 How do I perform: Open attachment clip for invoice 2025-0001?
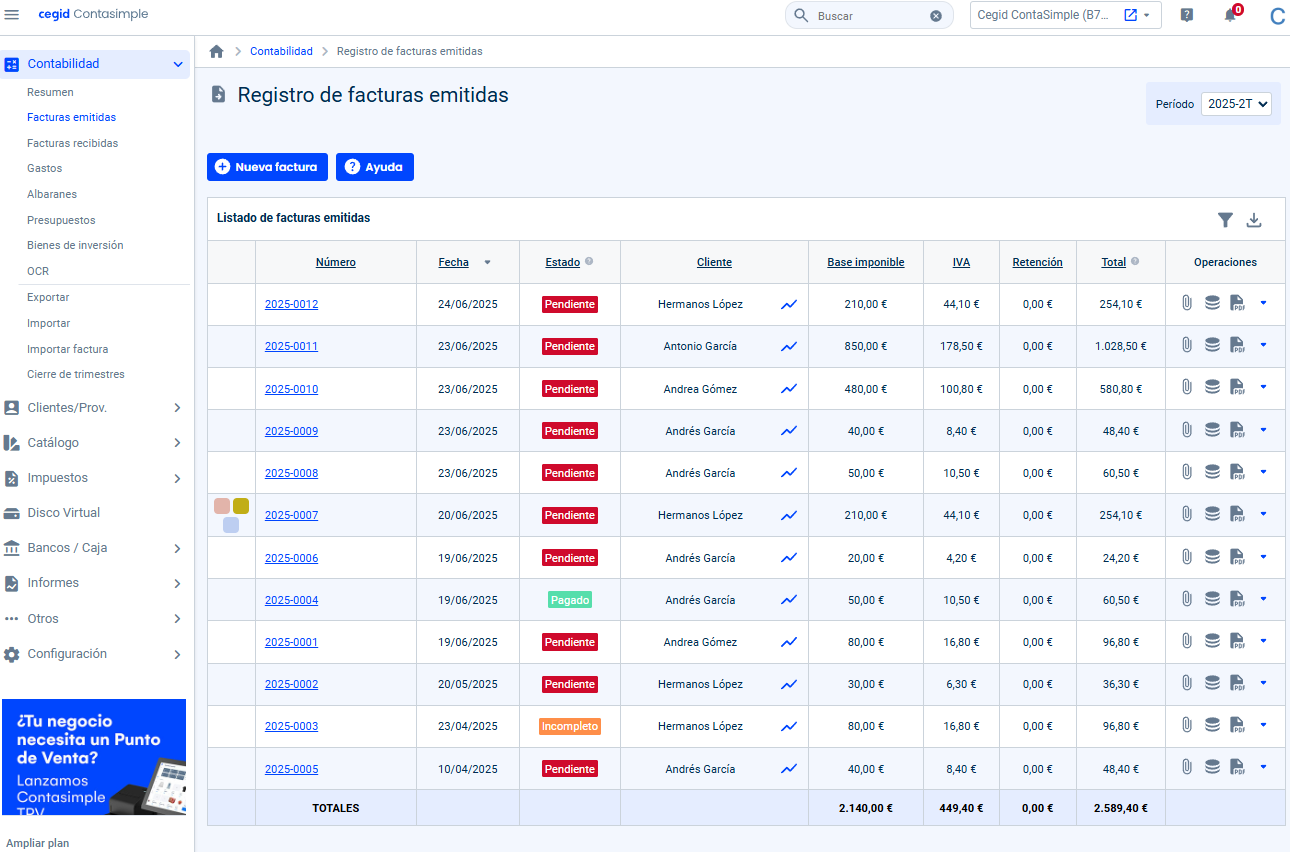pyautogui.click(x=1187, y=641)
